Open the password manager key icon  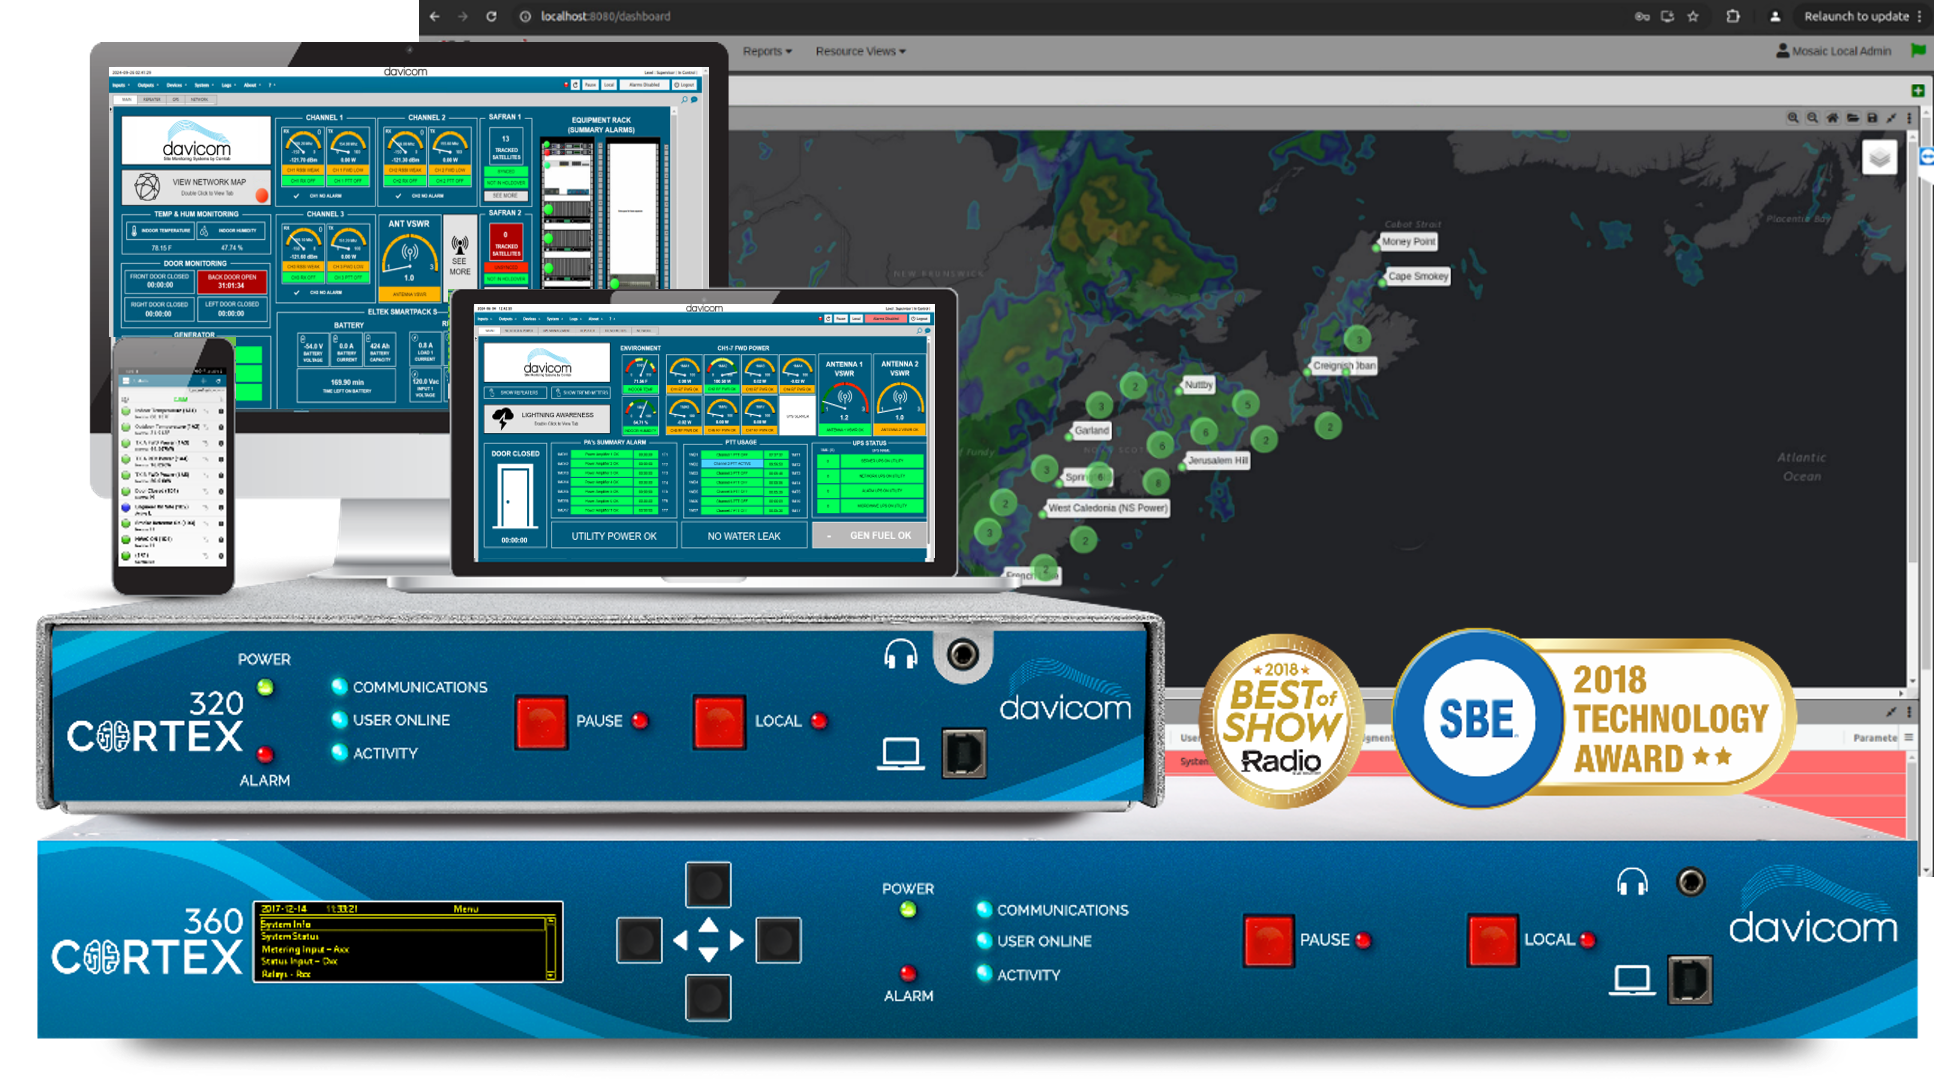click(1641, 16)
